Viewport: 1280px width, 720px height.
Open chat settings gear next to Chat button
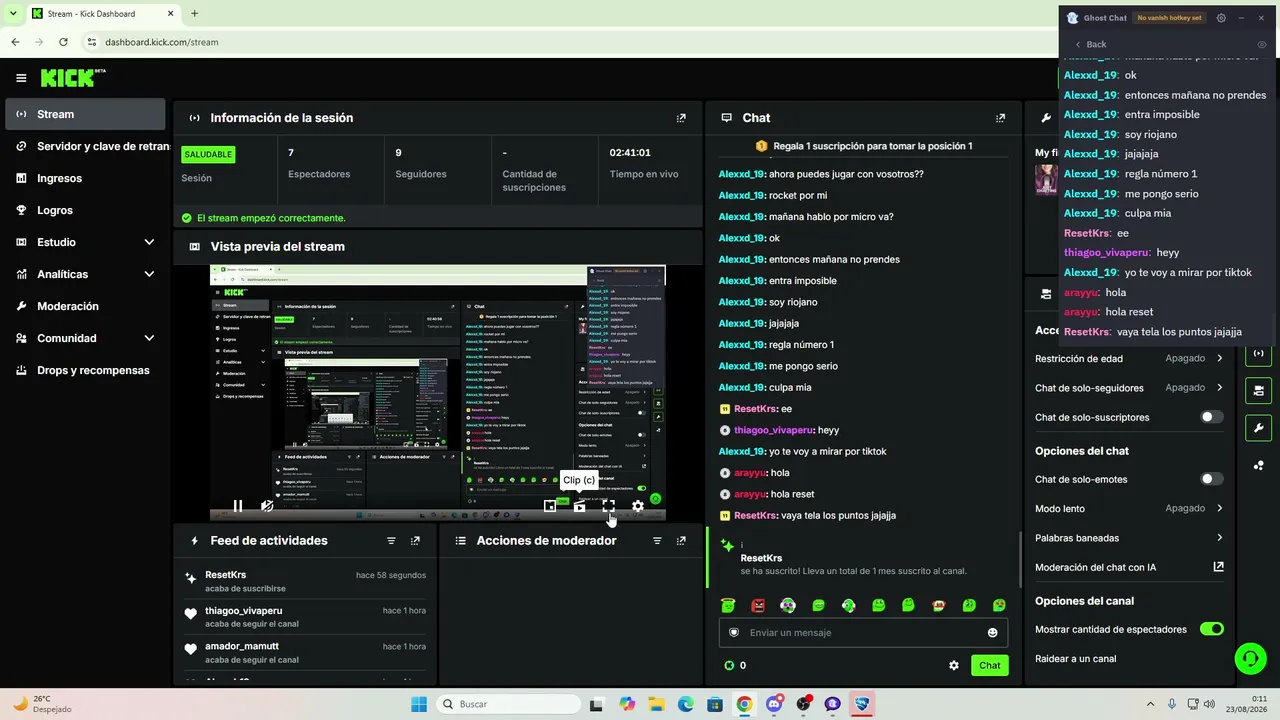pos(954,665)
